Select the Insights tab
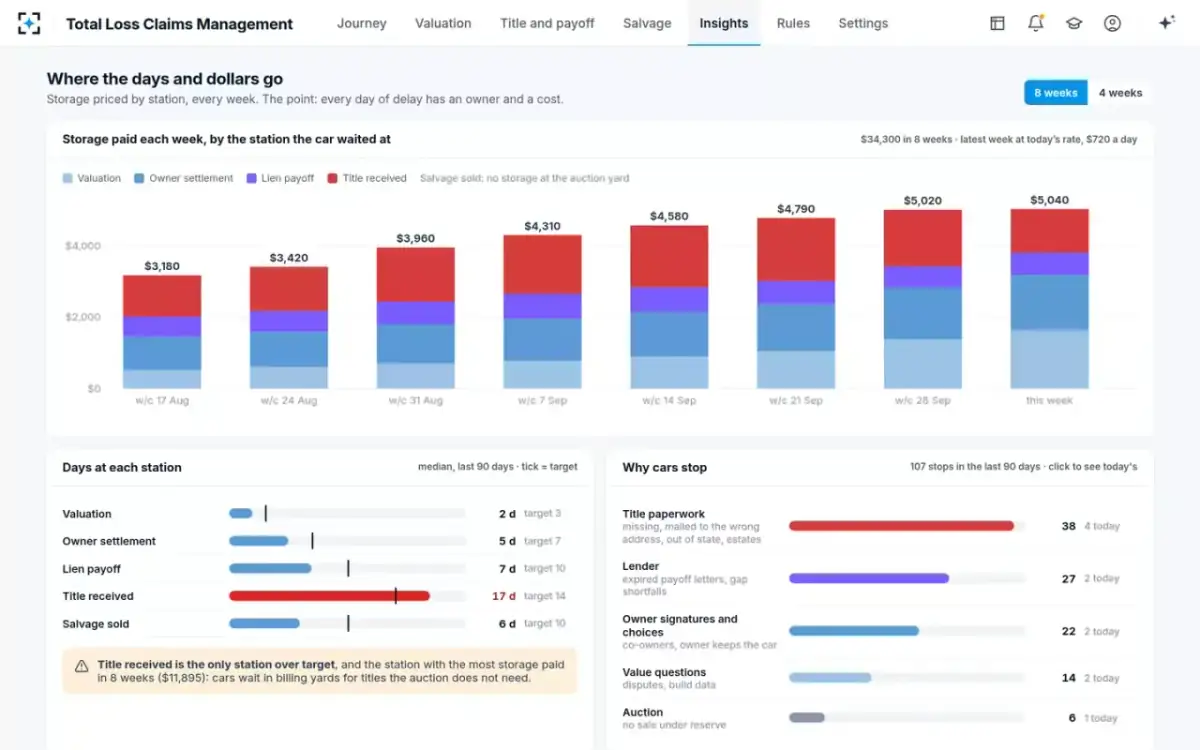Image resolution: width=1200 pixels, height=750 pixels. coord(724,23)
